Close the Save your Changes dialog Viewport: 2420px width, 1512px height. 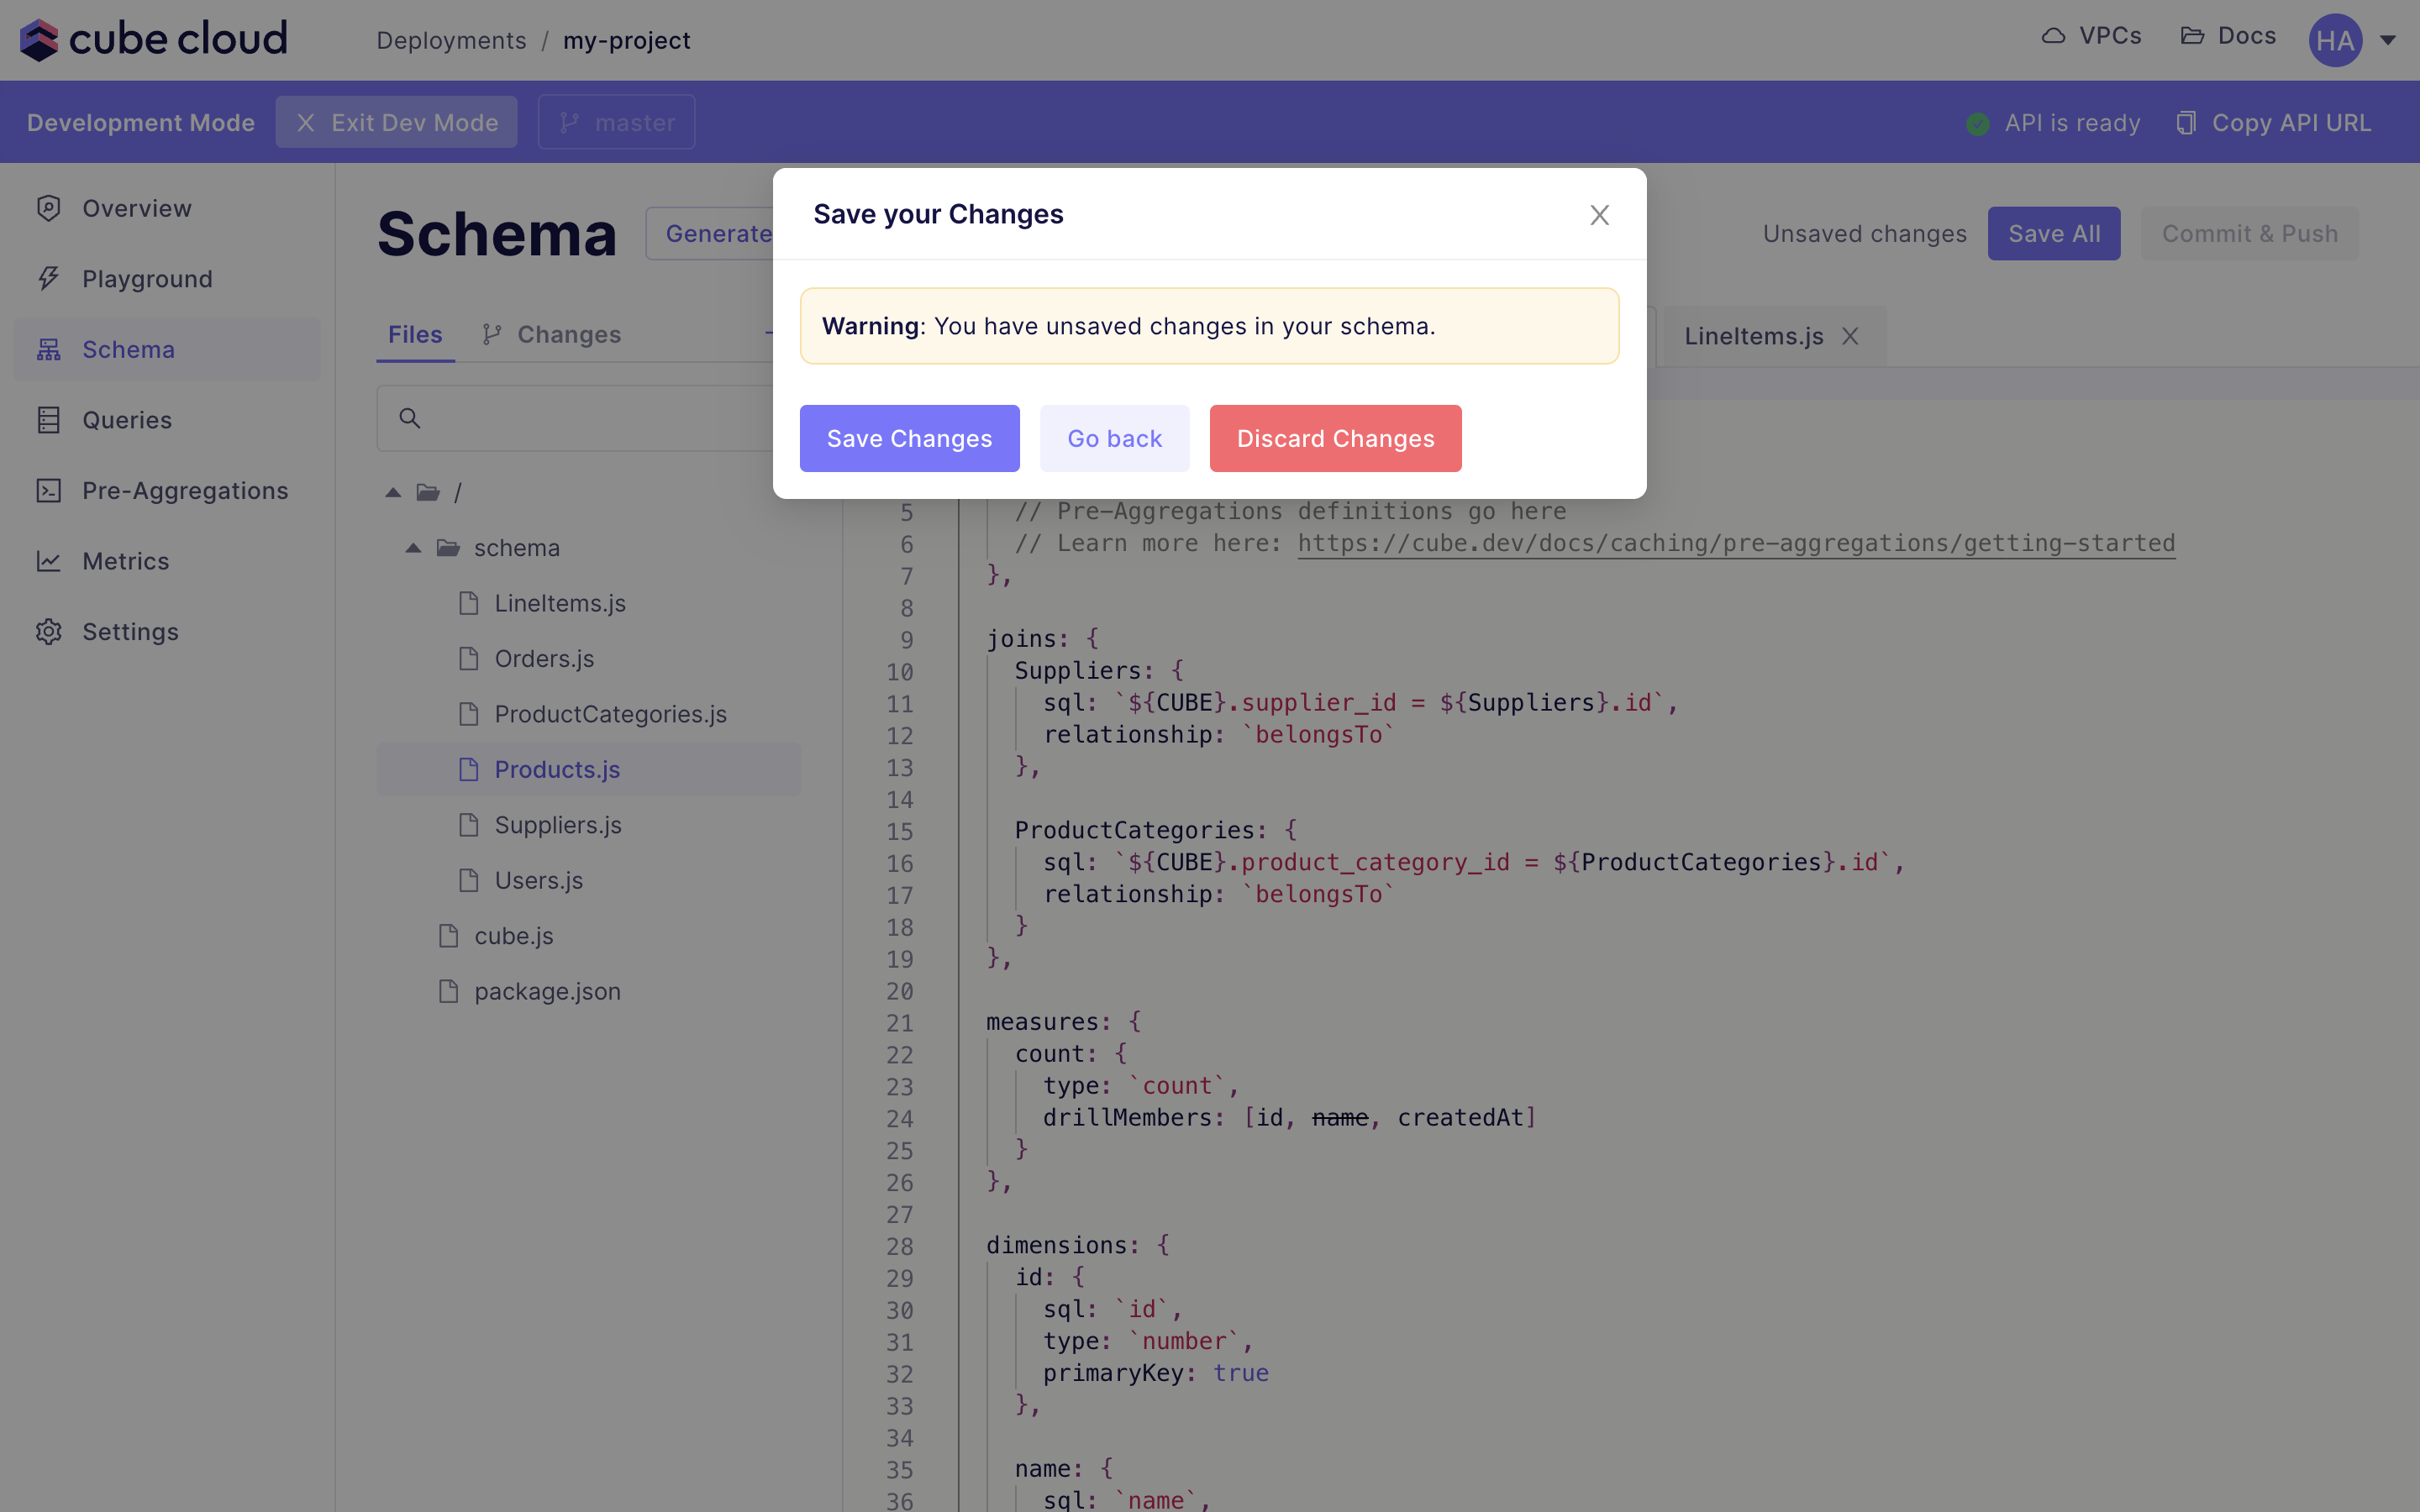click(1597, 214)
